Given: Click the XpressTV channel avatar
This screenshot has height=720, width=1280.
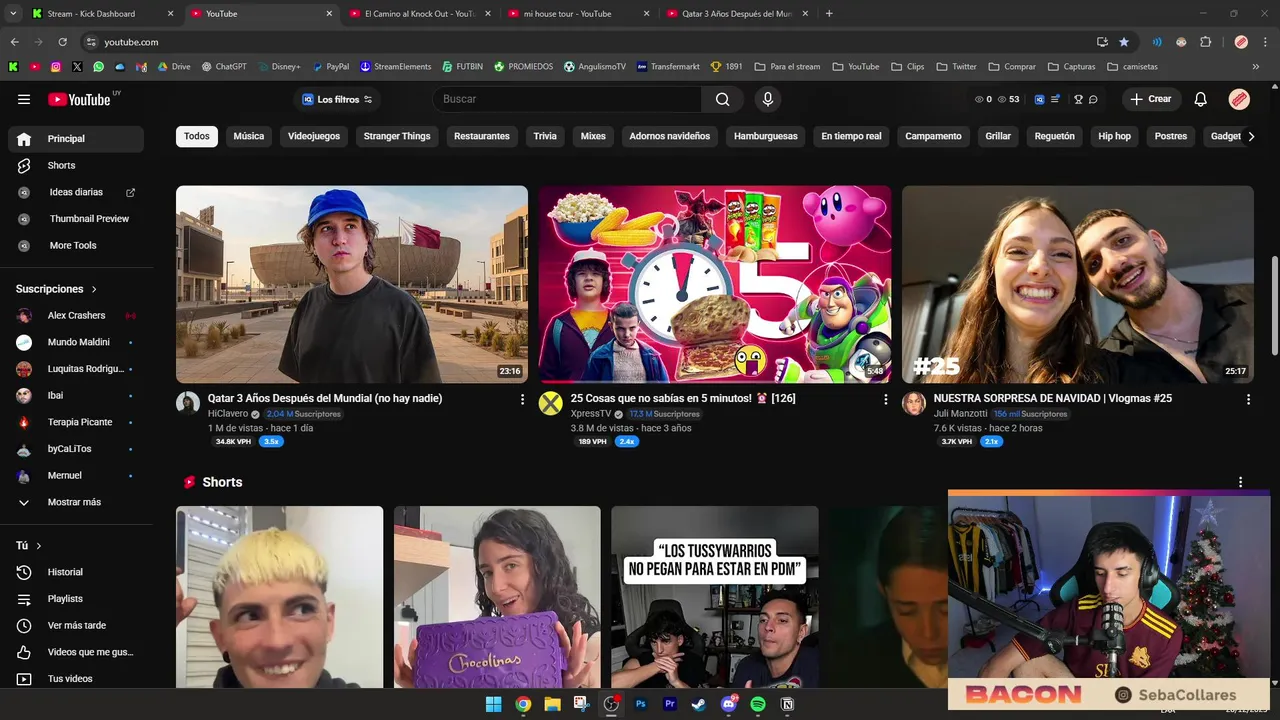Looking at the screenshot, I should (550, 403).
